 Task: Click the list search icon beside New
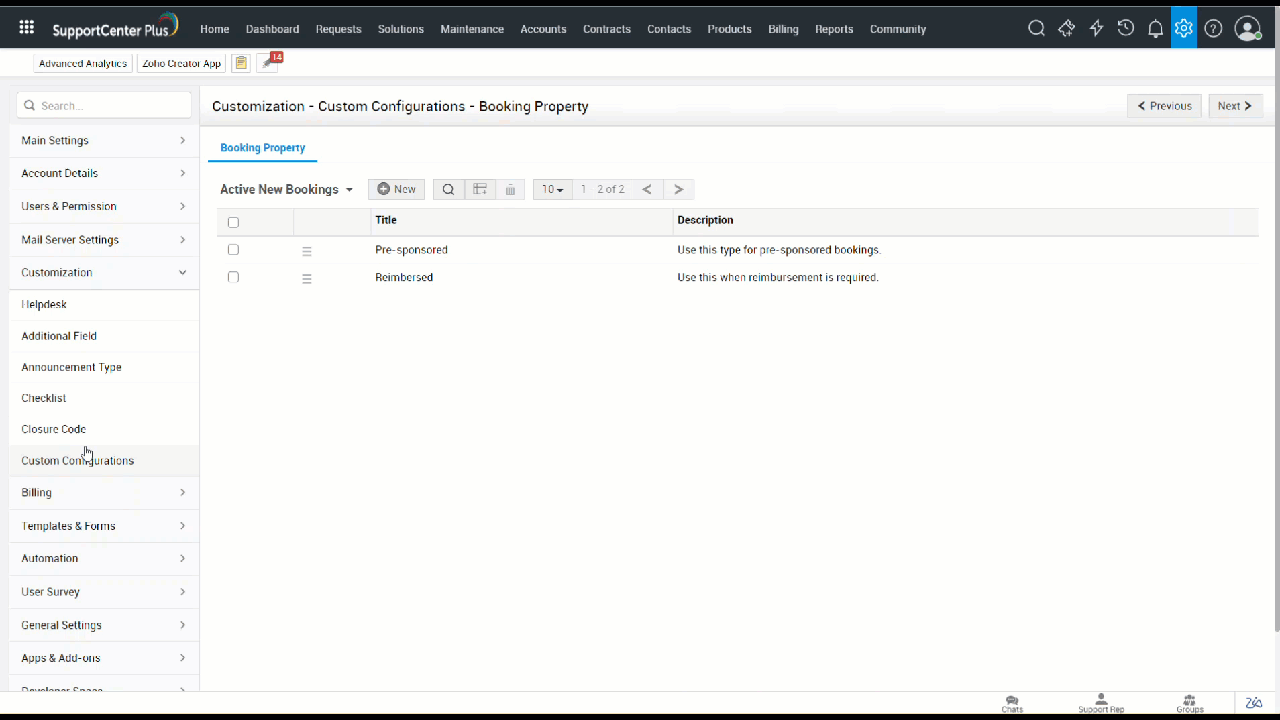click(448, 189)
